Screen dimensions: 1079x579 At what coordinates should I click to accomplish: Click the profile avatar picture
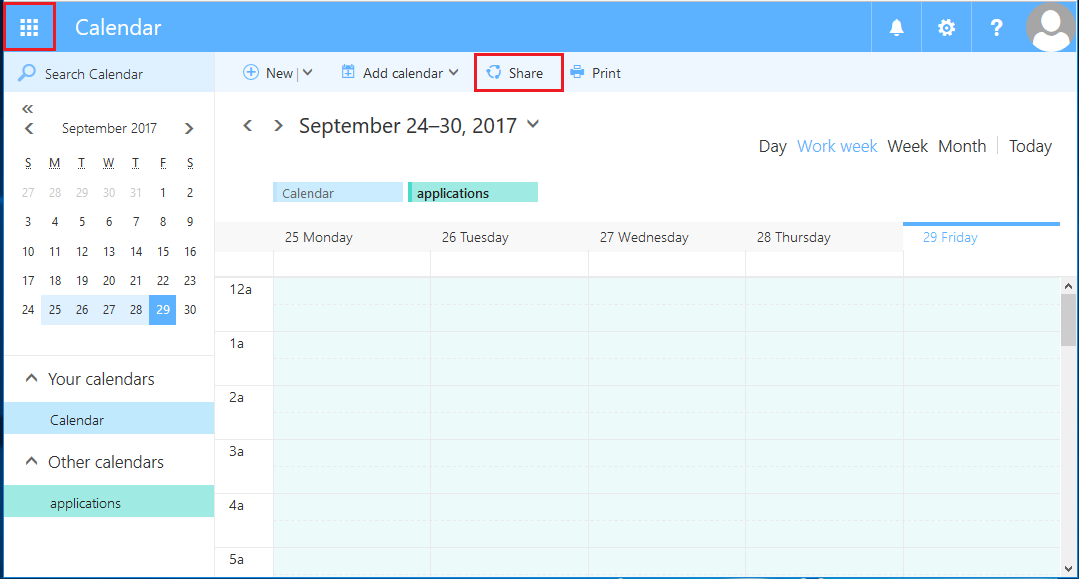(x=1049, y=26)
